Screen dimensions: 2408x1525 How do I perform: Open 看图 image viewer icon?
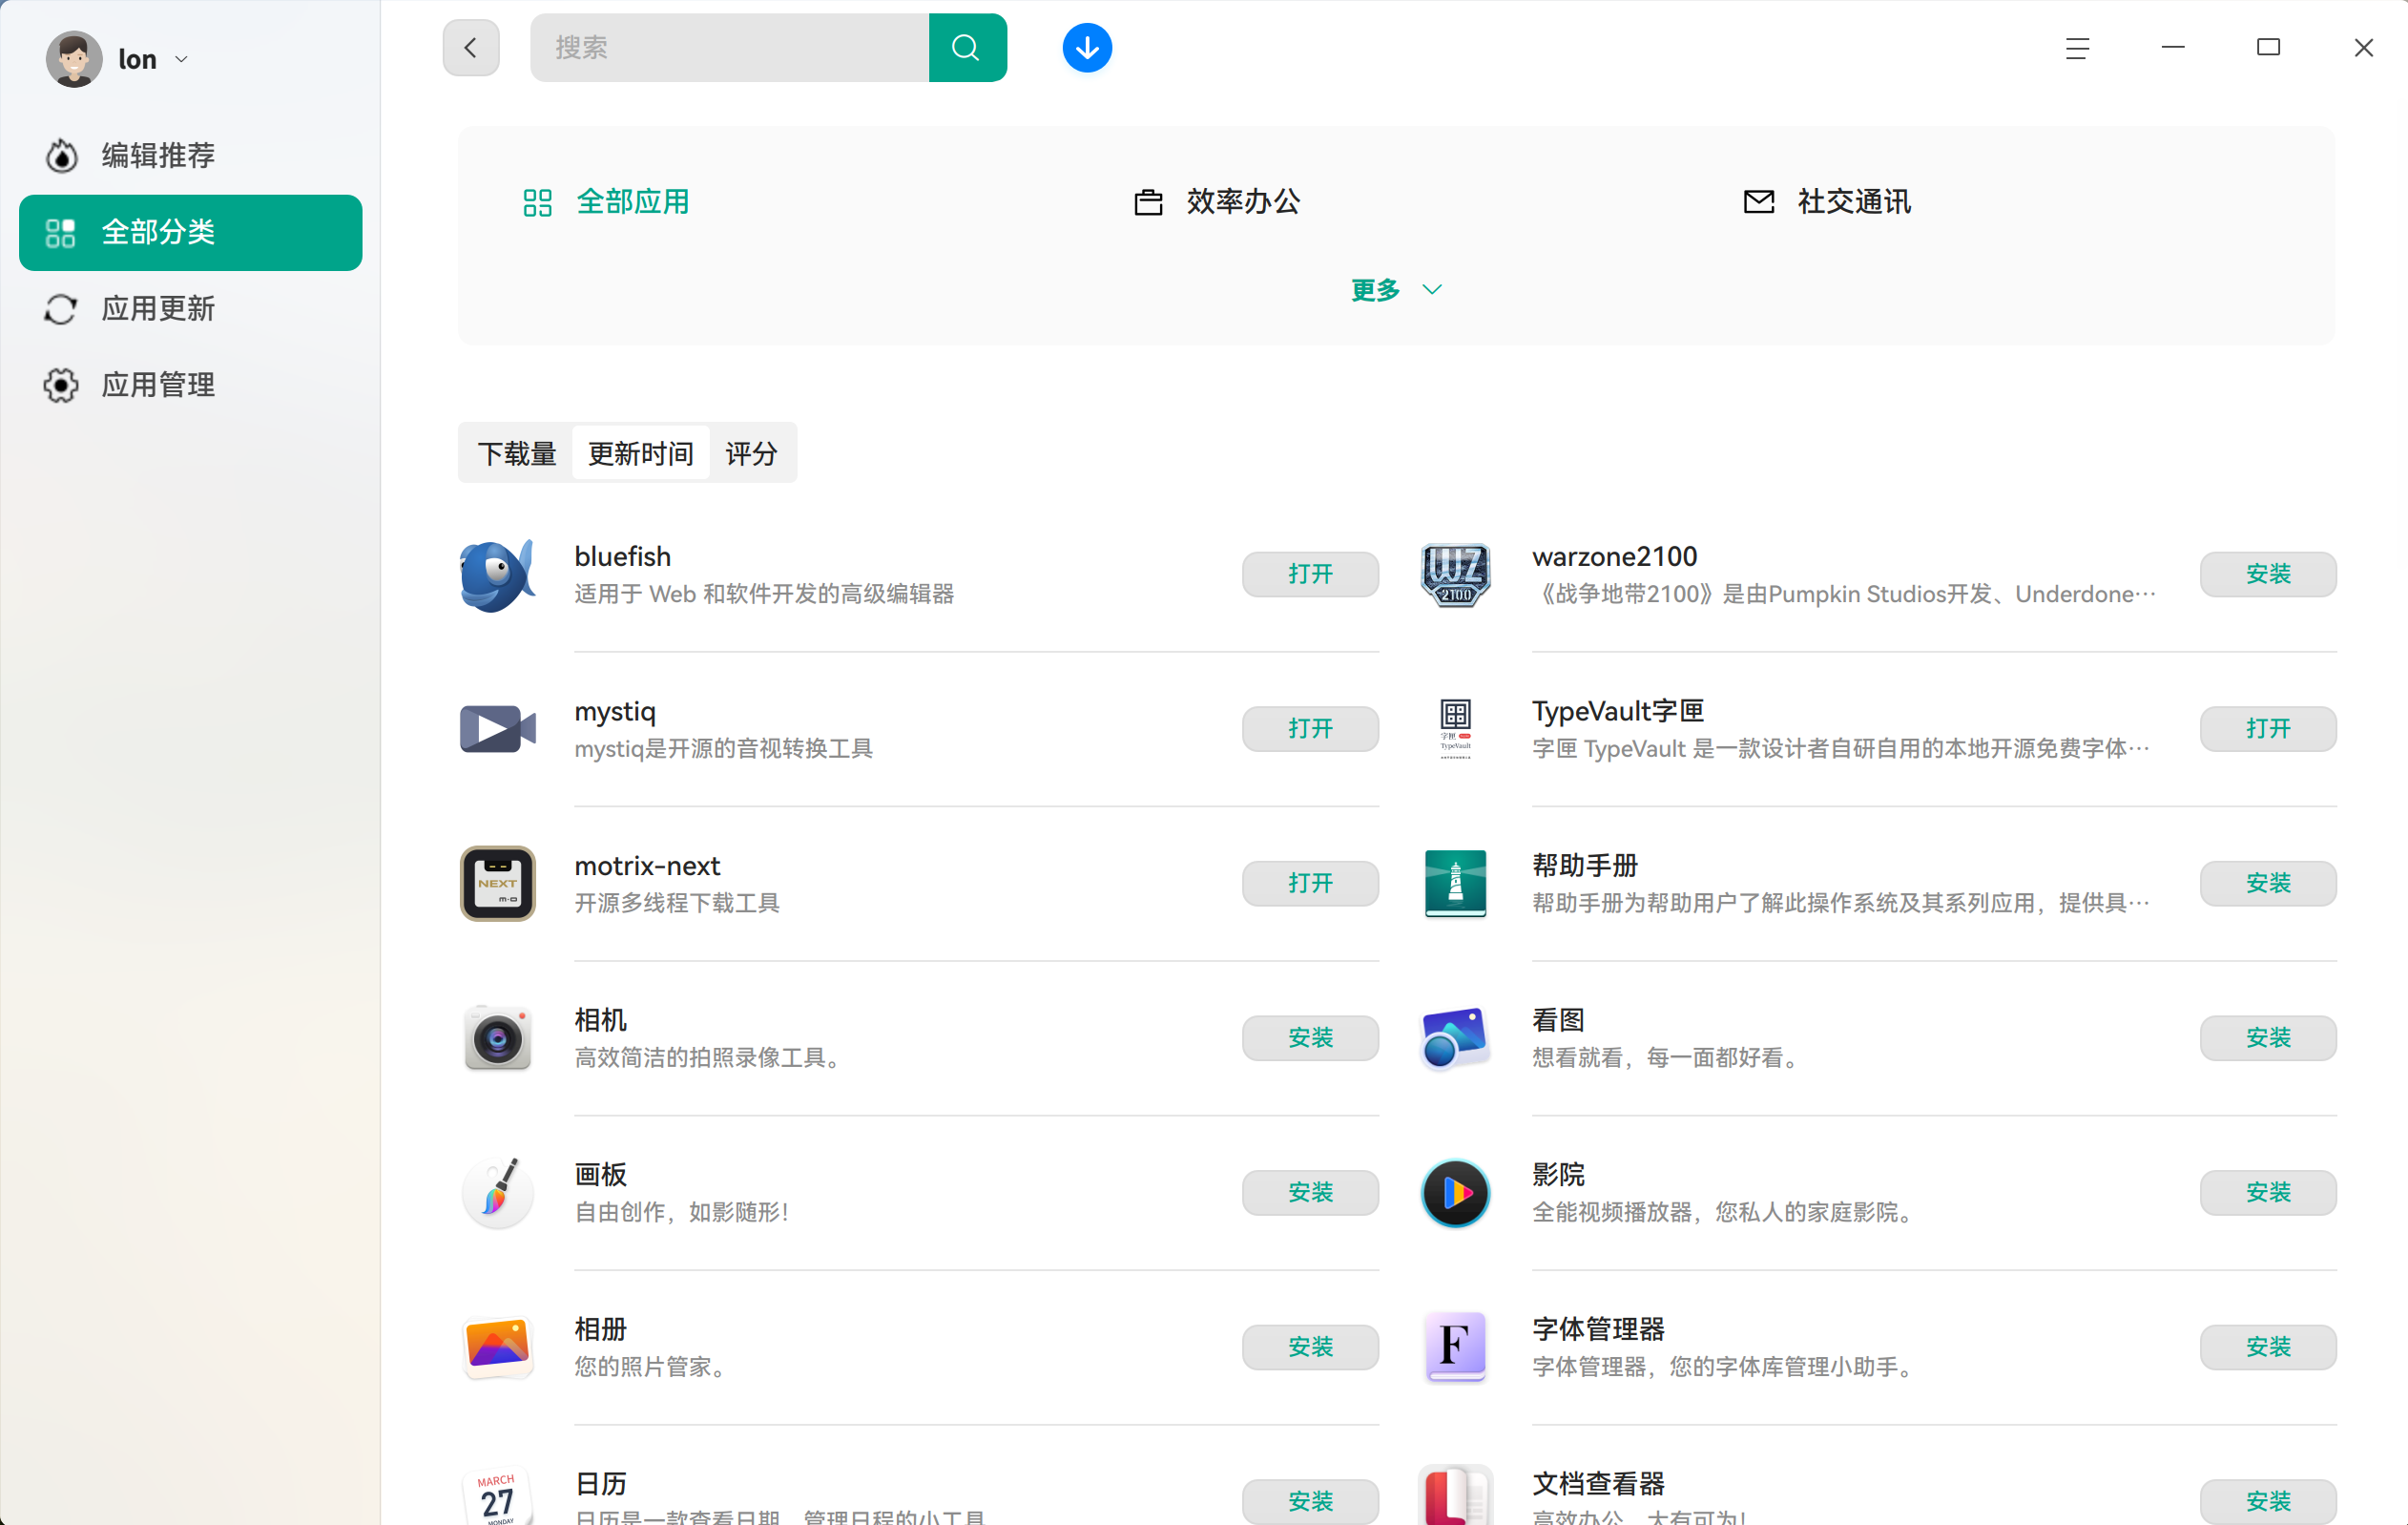click(x=1455, y=1038)
